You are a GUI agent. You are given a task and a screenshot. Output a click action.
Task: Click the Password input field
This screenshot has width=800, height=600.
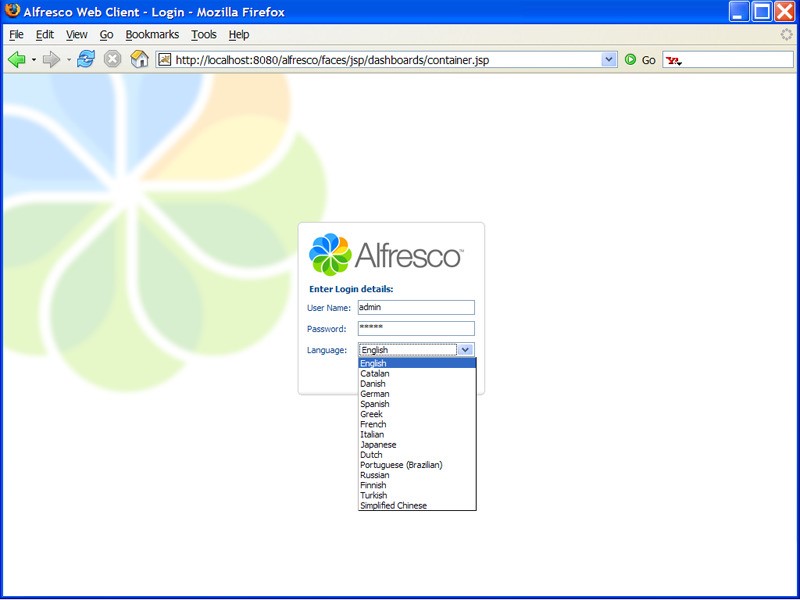coord(416,328)
